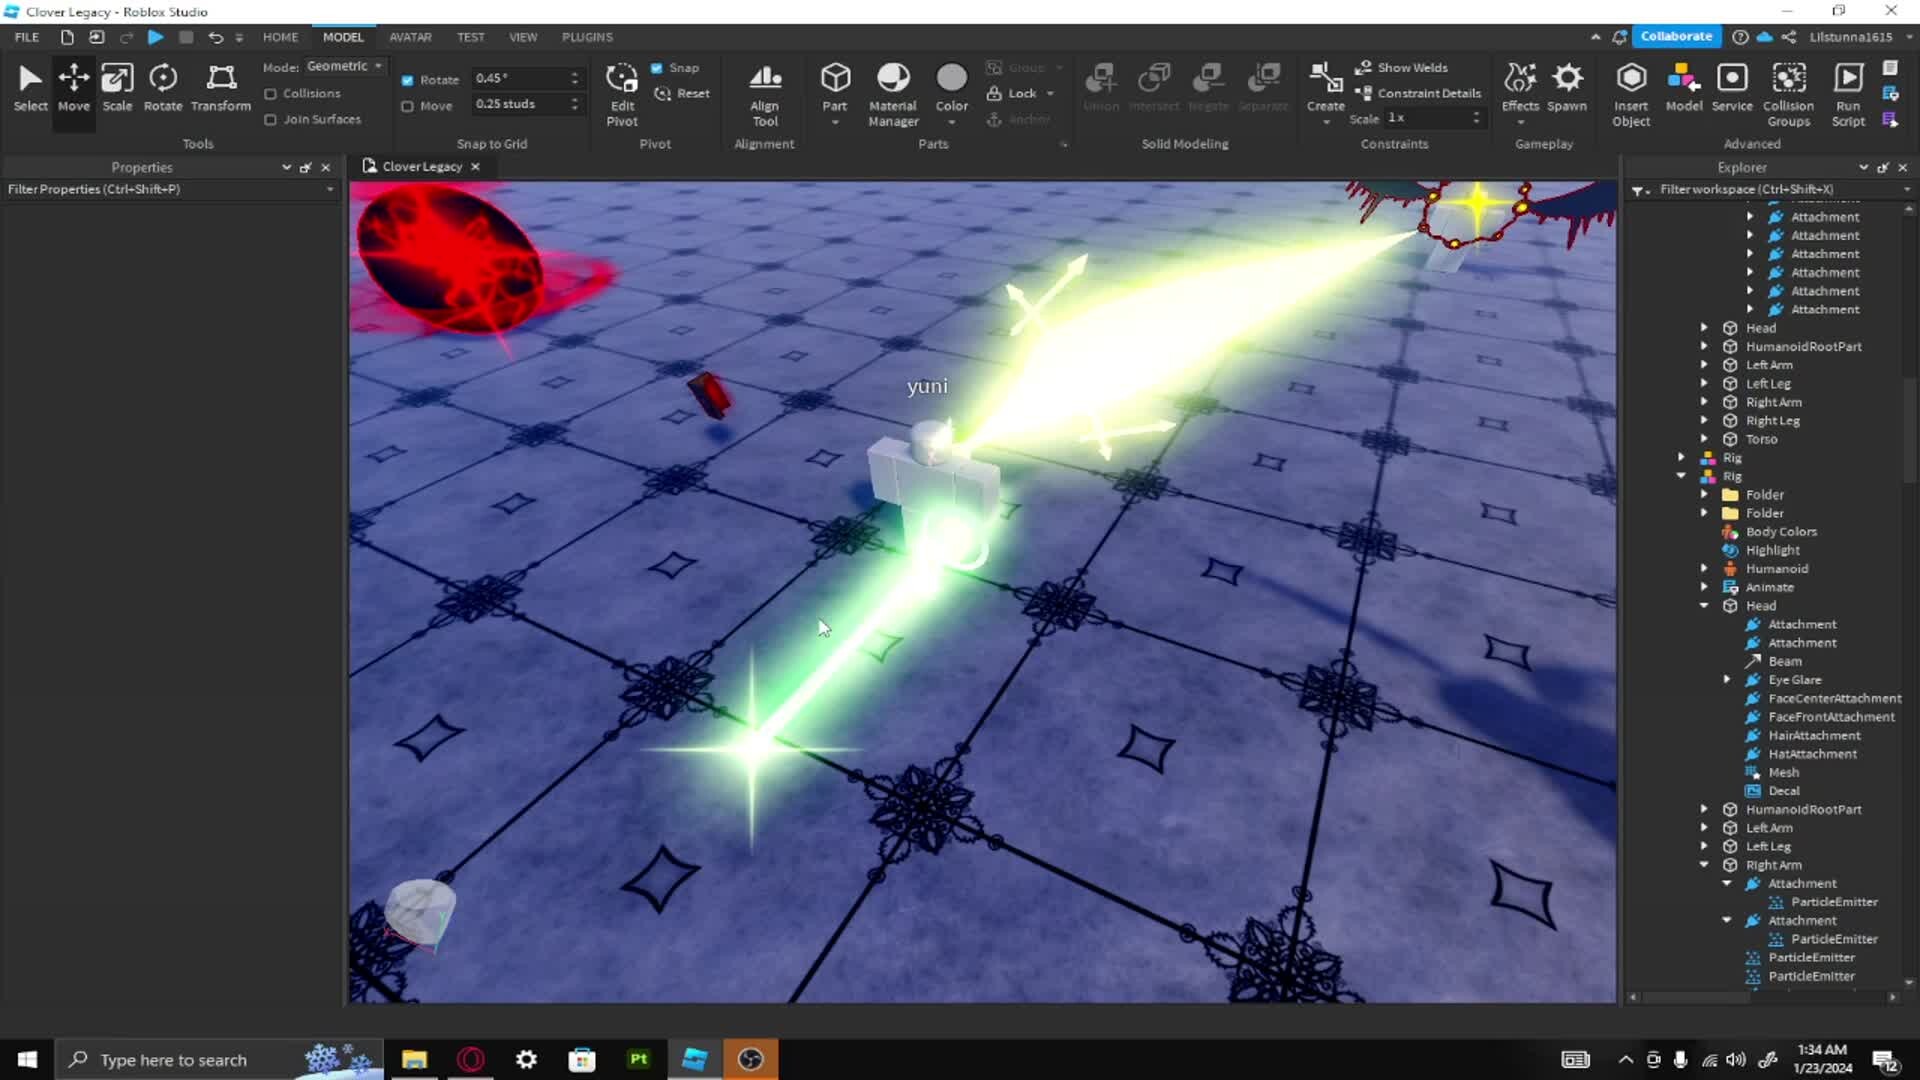Enable the Join Surfaces checkbox
Viewport: 1920px width, 1080px height.
point(270,120)
